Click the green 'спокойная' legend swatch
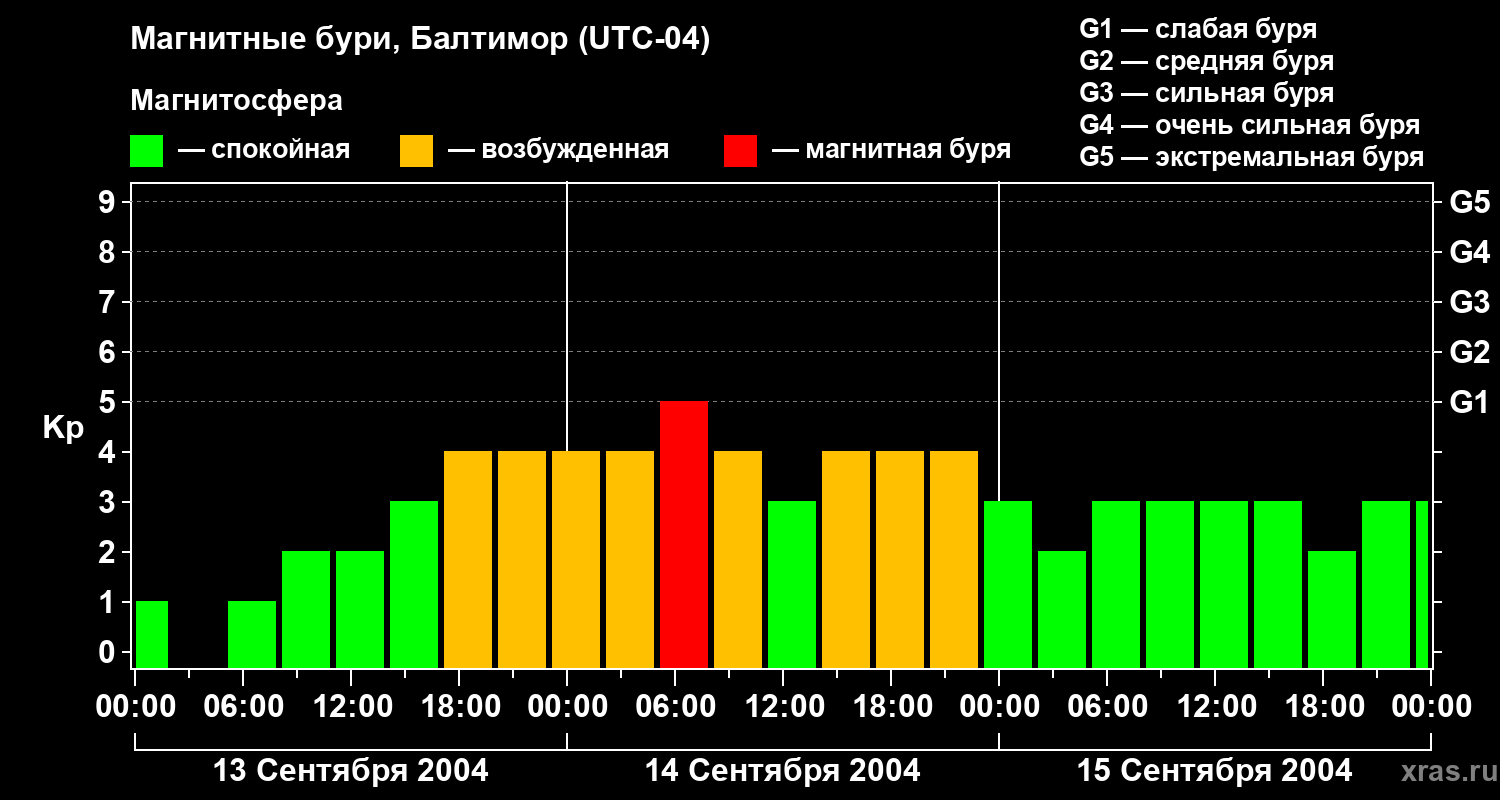 tap(147, 151)
